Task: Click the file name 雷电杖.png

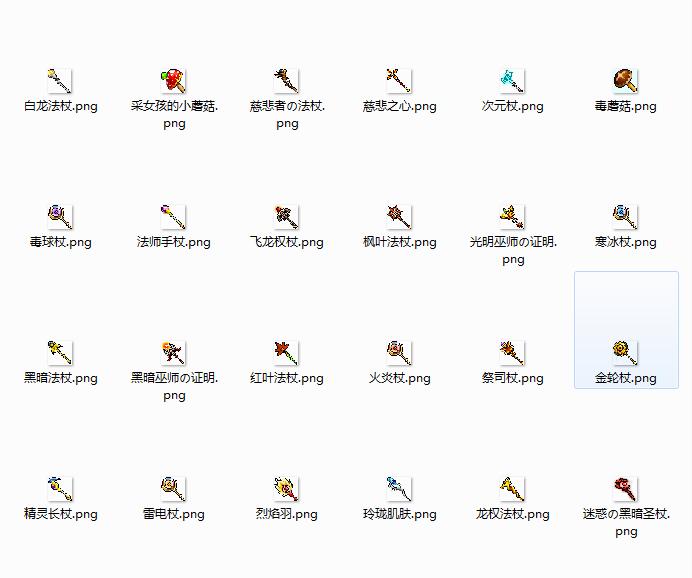Action: click(x=173, y=514)
